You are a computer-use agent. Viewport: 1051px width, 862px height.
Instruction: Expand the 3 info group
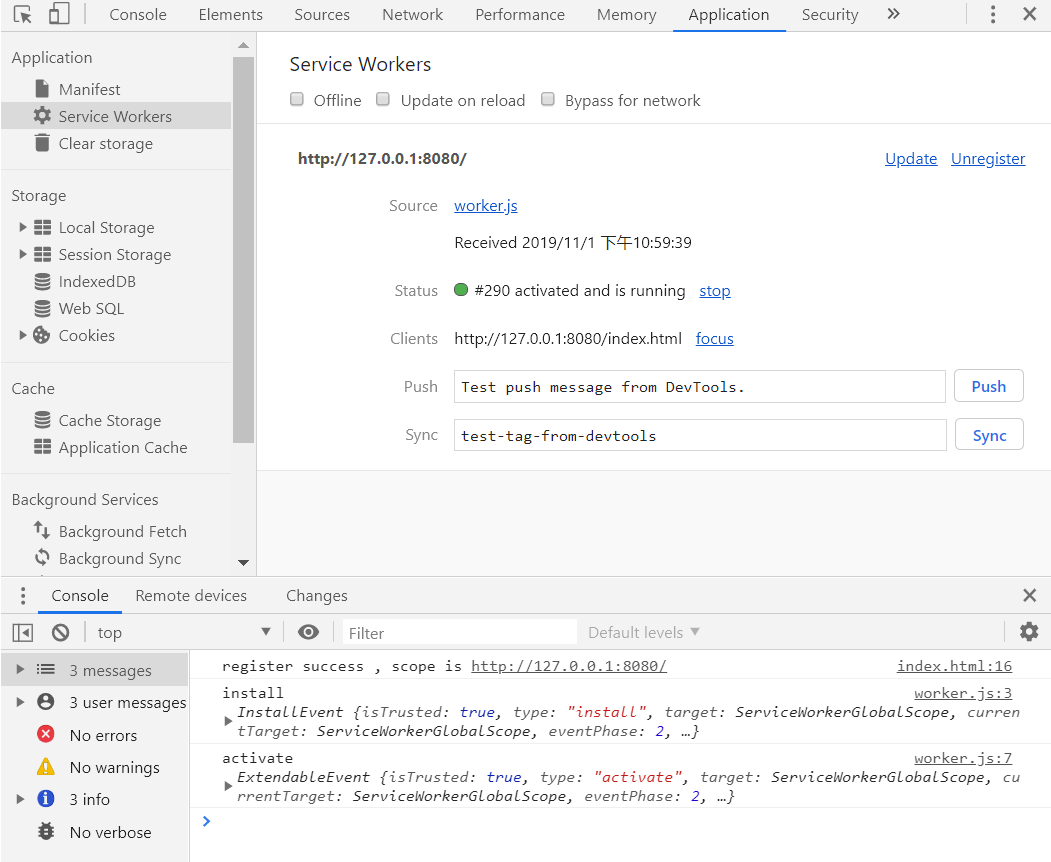pos(20,798)
